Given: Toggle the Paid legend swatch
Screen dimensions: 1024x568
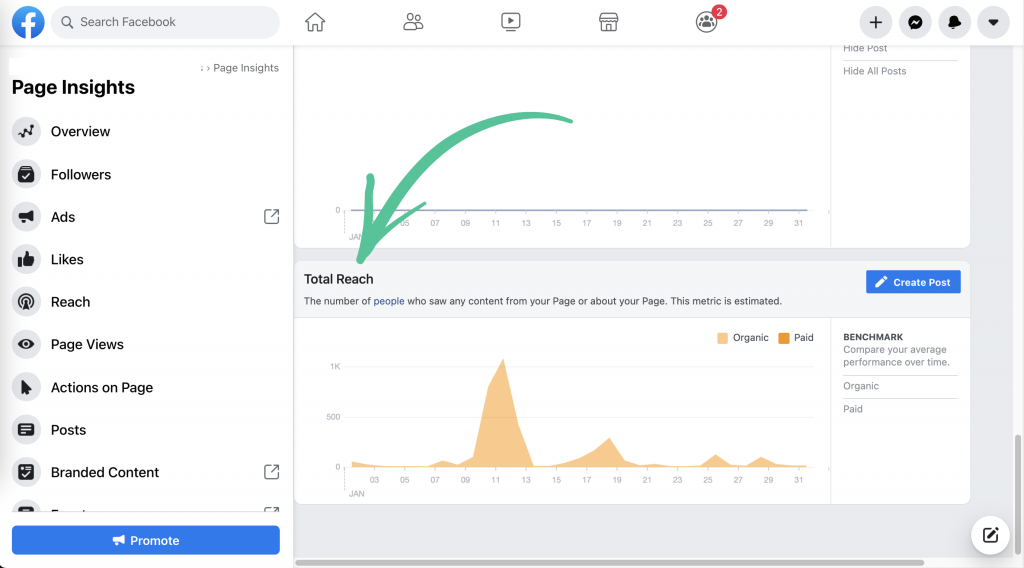Looking at the screenshot, I should click(x=784, y=338).
